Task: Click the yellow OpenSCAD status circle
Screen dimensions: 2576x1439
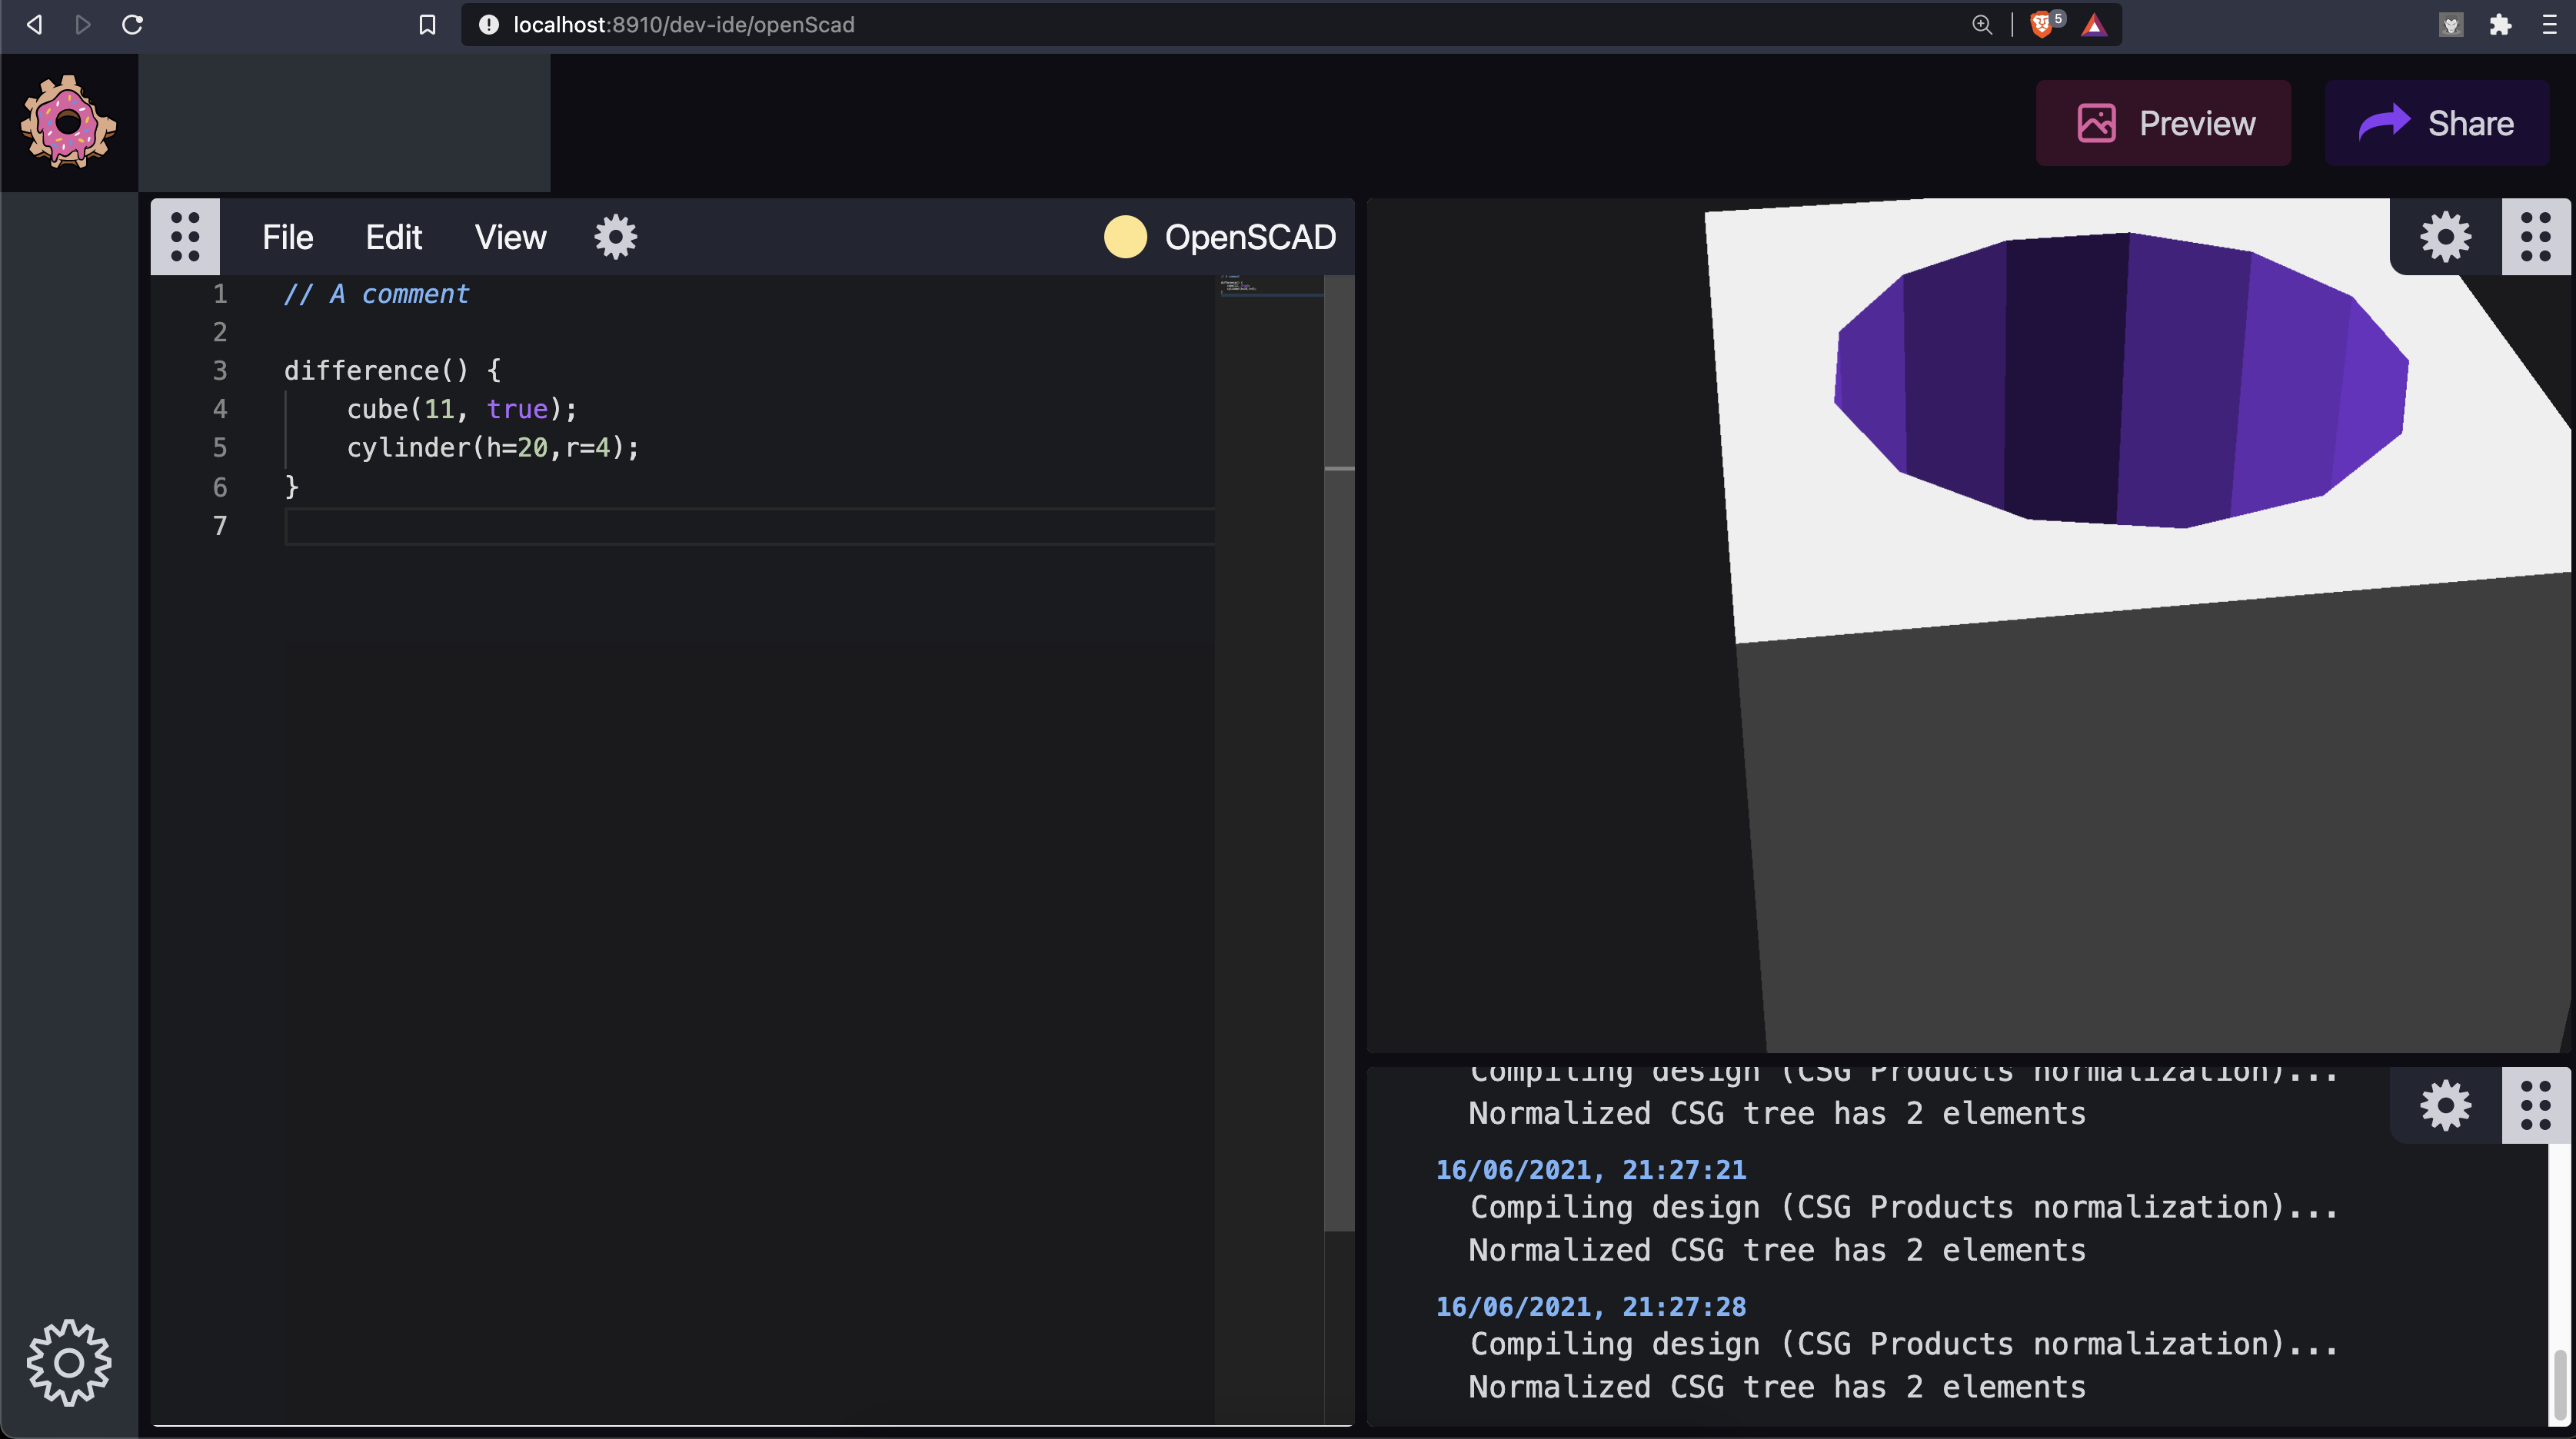Action: 1124,237
